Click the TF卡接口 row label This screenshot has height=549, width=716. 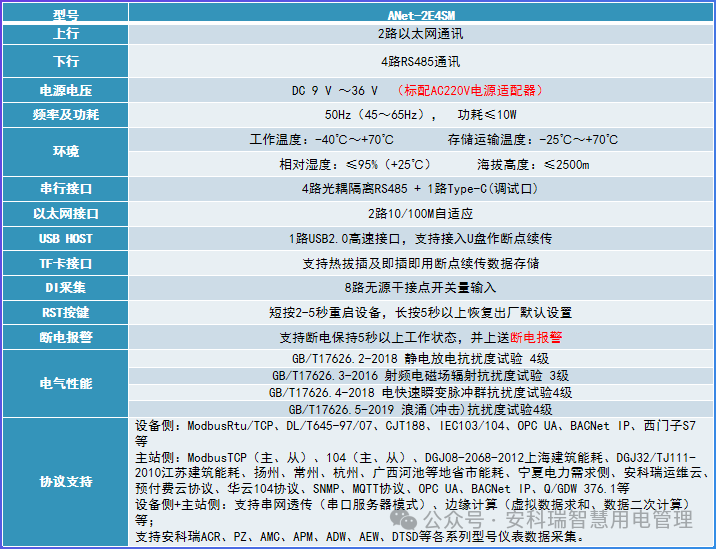(65, 263)
